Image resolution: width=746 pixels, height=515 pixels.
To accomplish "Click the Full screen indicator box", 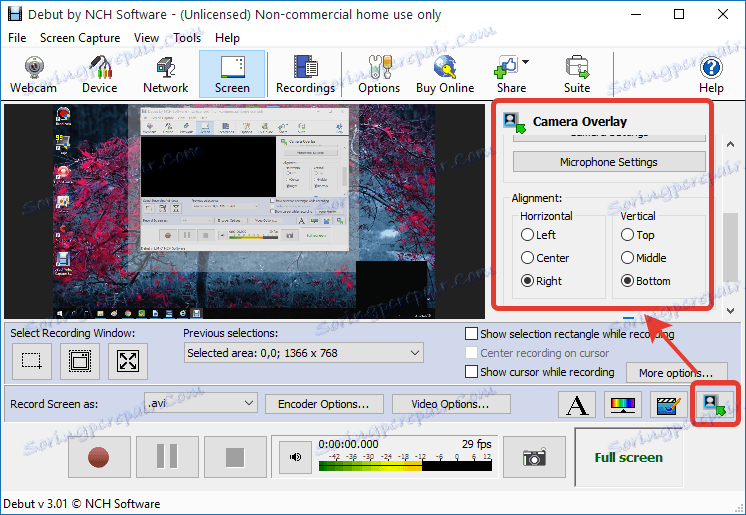I will point(628,457).
